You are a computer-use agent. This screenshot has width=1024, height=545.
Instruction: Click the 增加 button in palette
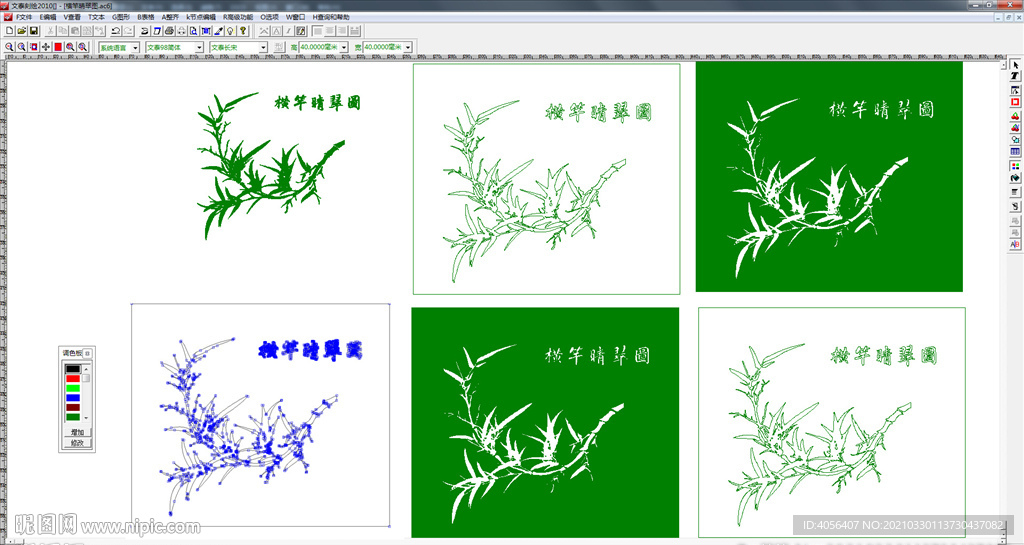(x=76, y=432)
